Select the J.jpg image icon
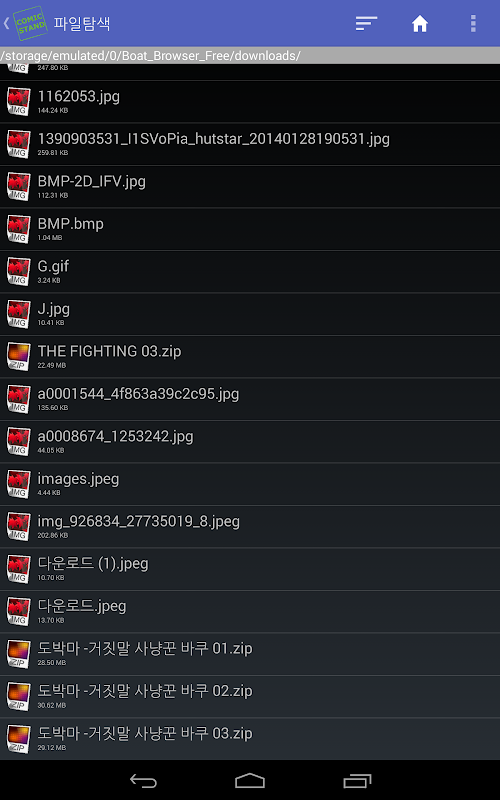The height and width of the screenshot is (800, 500). [19, 314]
